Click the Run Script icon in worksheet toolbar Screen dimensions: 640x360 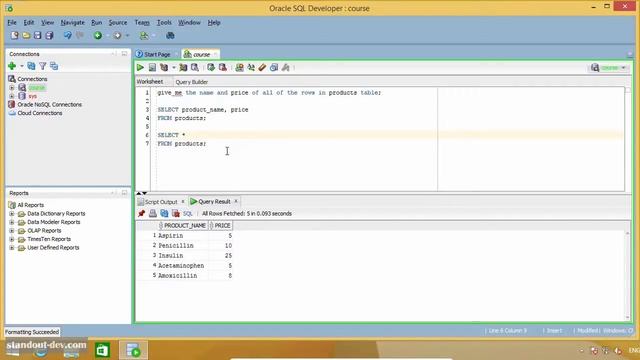point(152,67)
